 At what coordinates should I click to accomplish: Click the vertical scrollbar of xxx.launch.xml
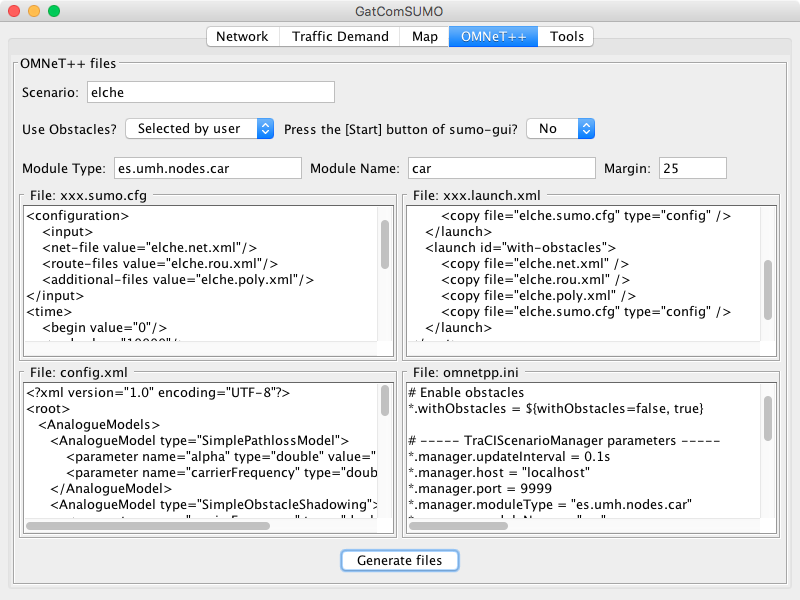point(768,288)
